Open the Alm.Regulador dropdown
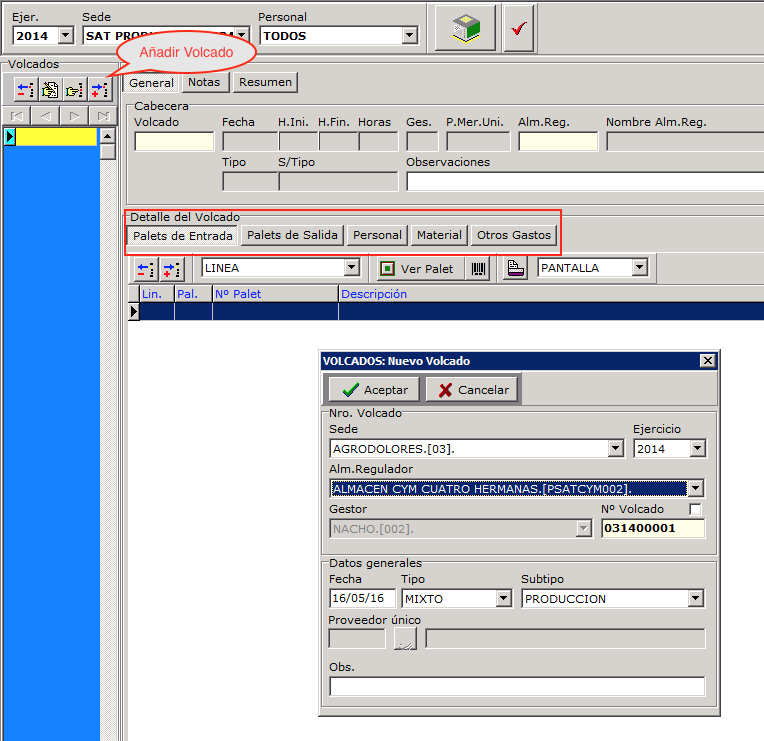 point(696,488)
